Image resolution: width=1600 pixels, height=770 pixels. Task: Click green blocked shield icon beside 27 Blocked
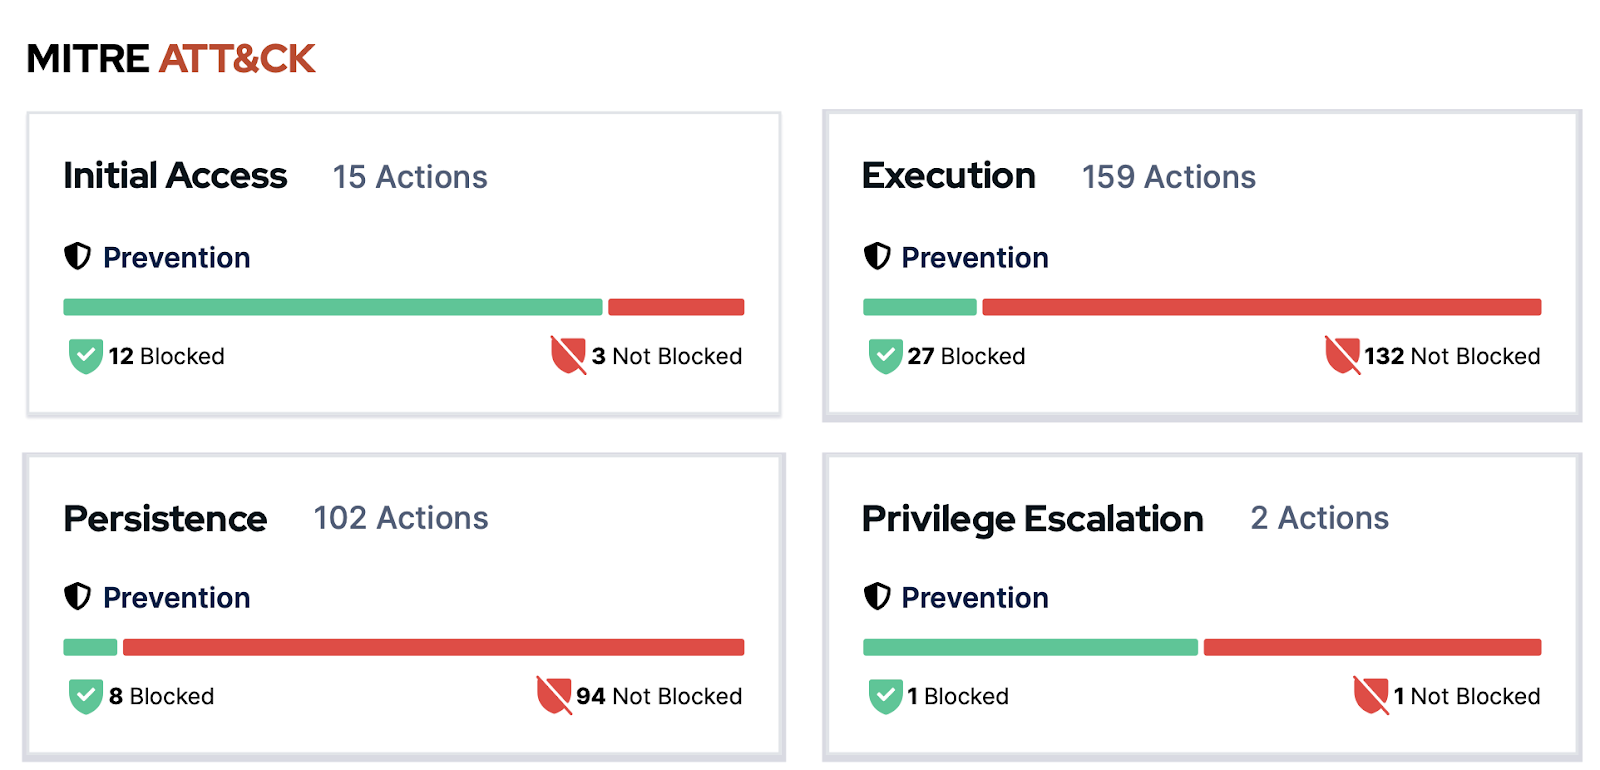(885, 356)
